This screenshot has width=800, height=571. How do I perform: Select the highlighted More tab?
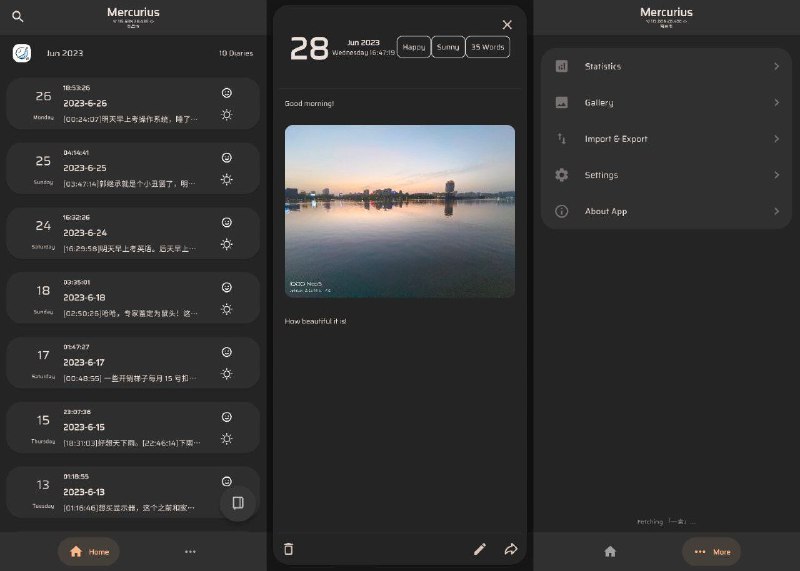point(711,551)
